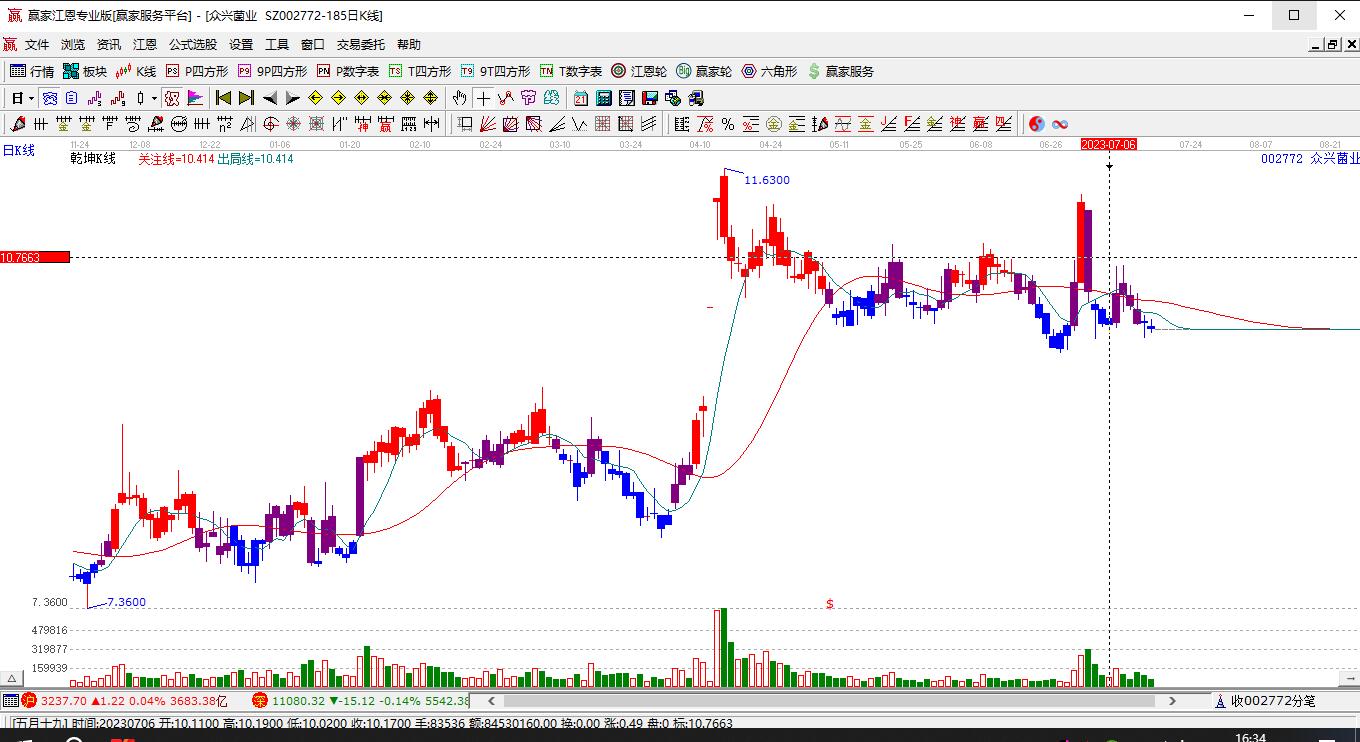This screenshot has height=742, width=1360.
Task: Open the T数字表 number table
Action: pos(571,71)
